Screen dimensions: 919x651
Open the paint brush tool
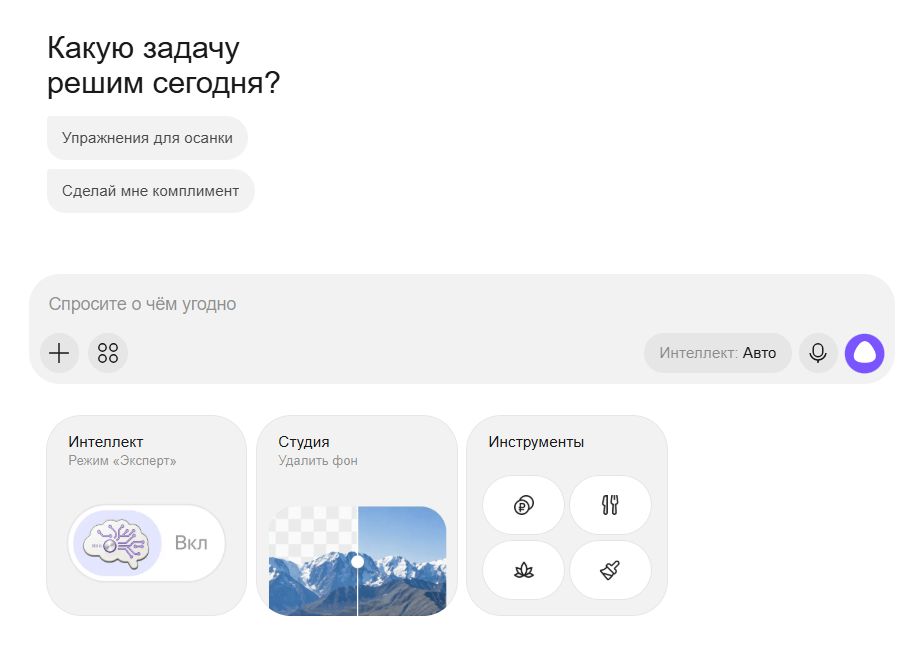pos(610,570)
